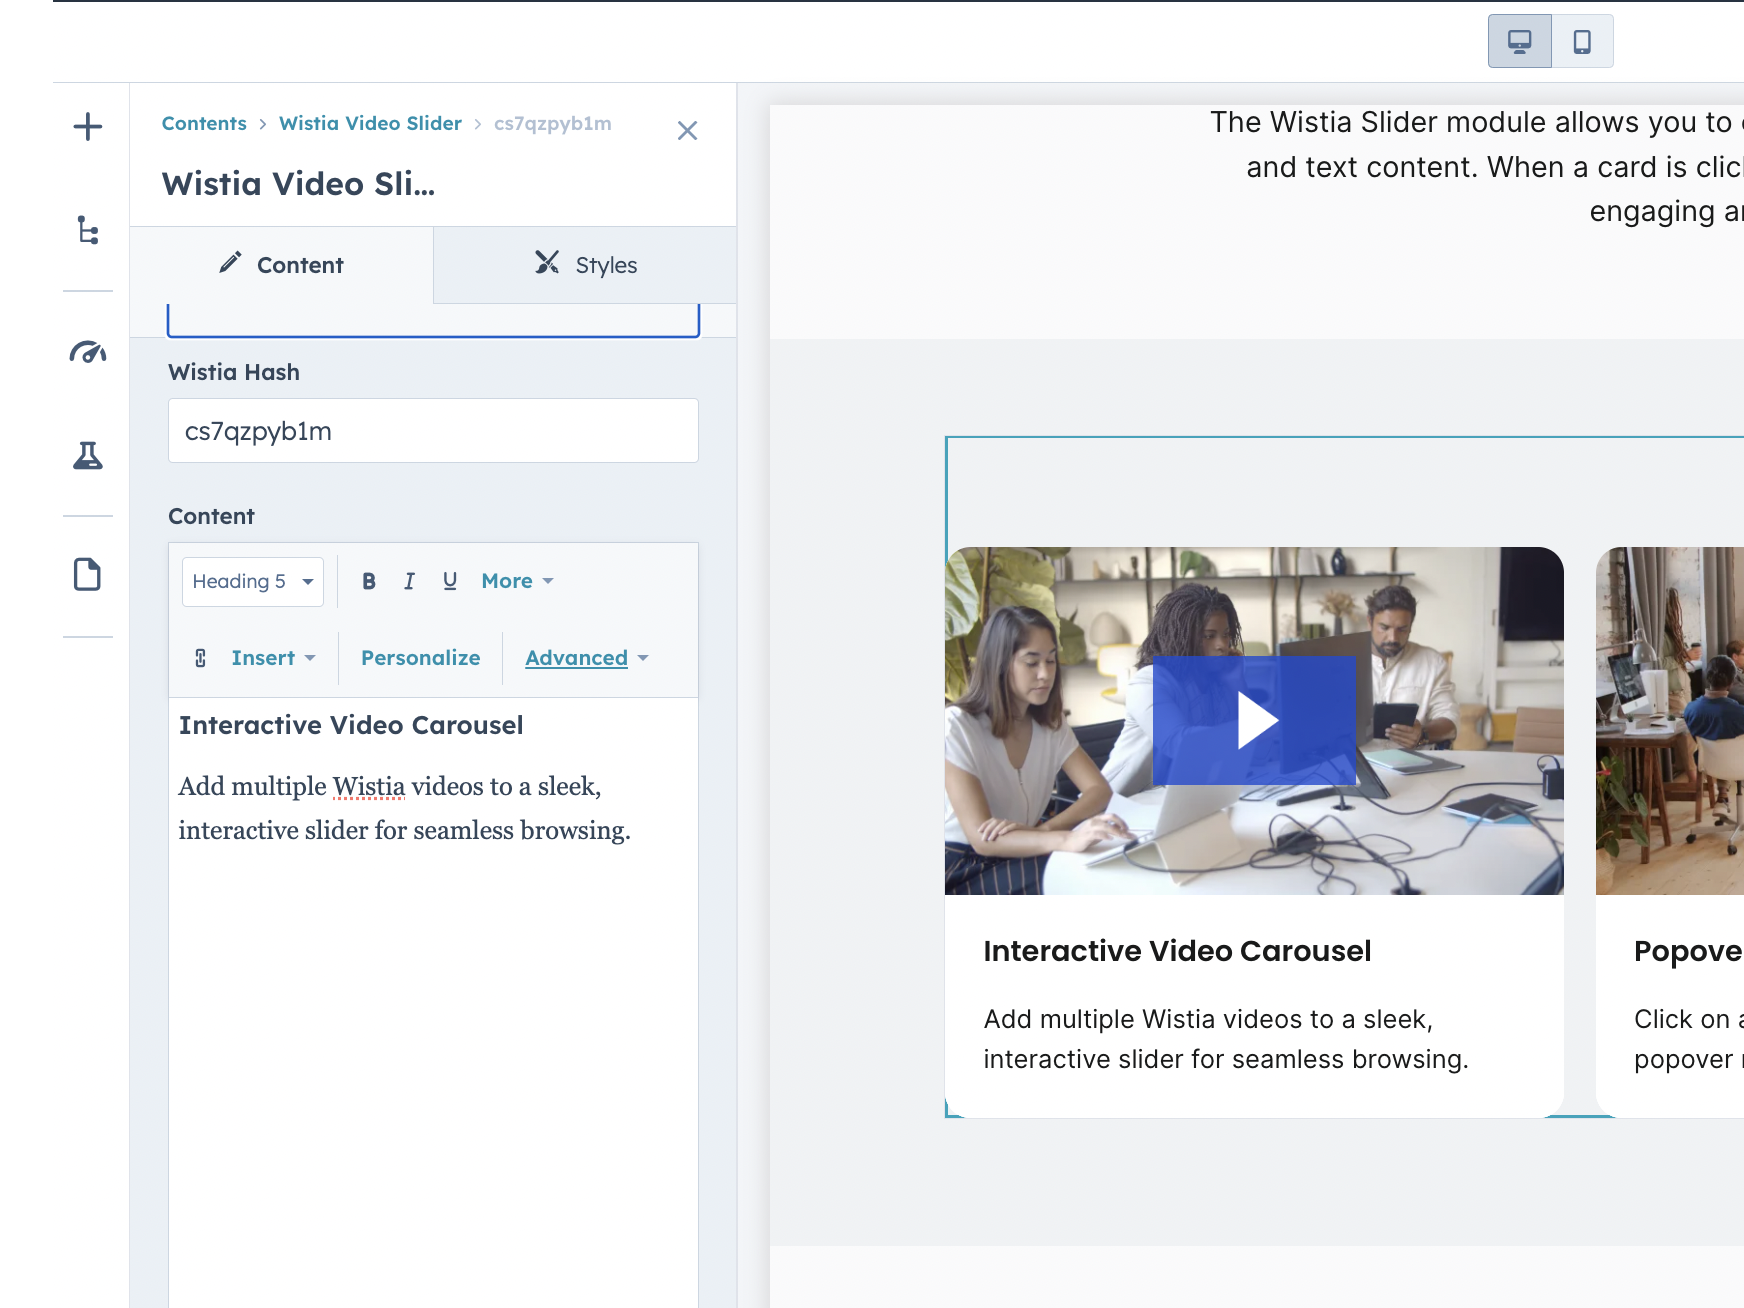Screen dimensions: 1744x1308
Task: Play the Interactive Video Carousel video
Action: pos(1254,720)
